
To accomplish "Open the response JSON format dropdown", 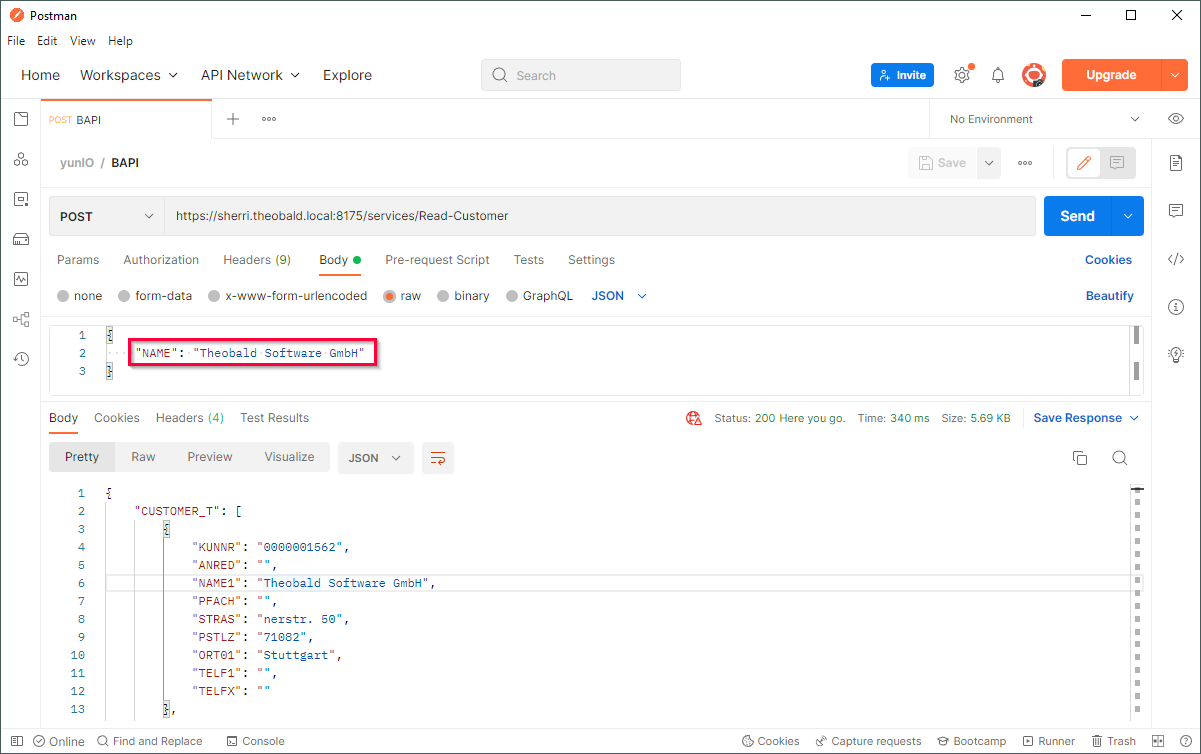I will click(375, 458).
